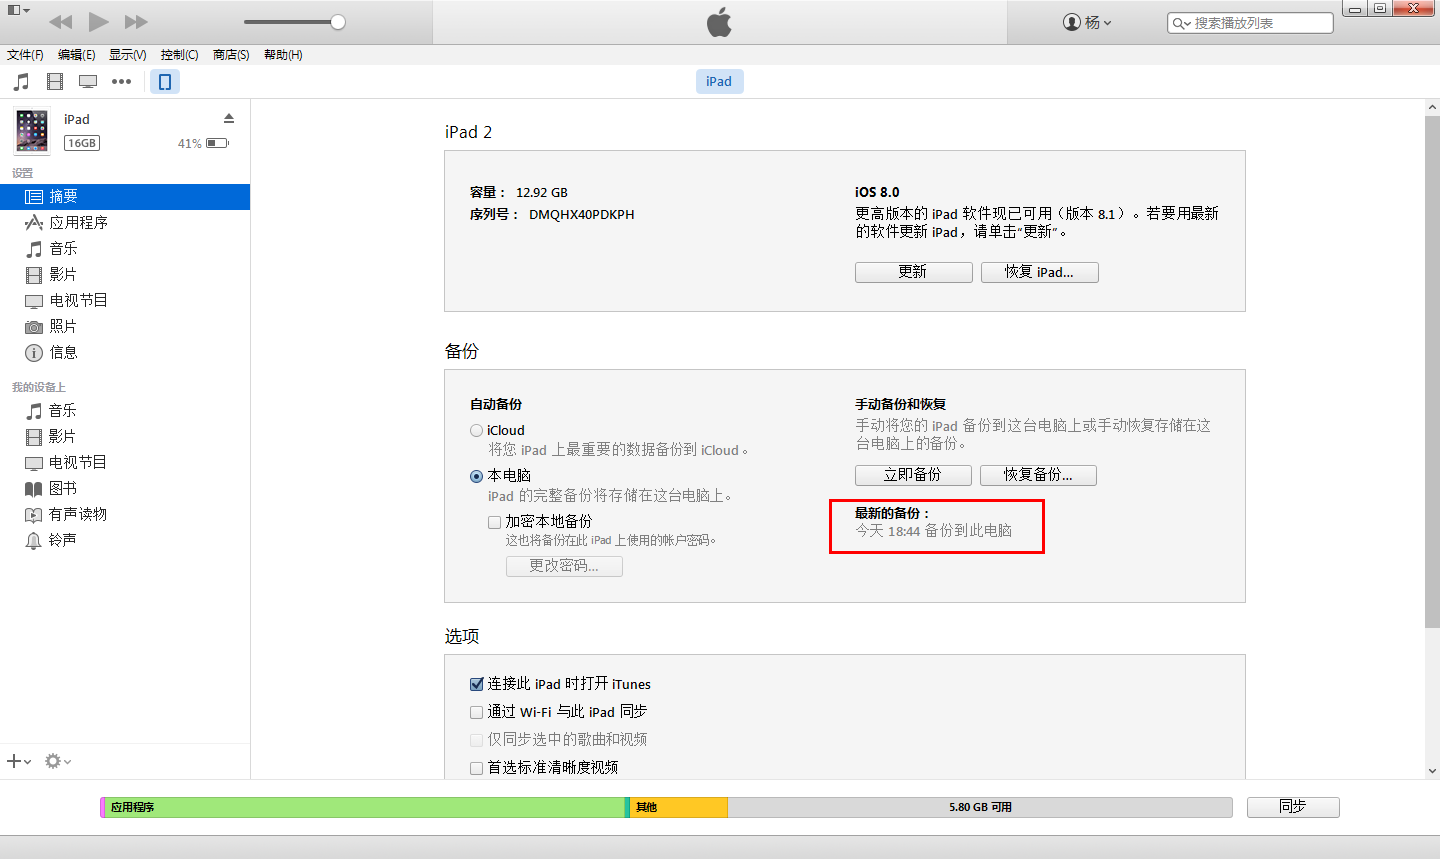Open the Movies library icon in toolbar

point(55,82)
